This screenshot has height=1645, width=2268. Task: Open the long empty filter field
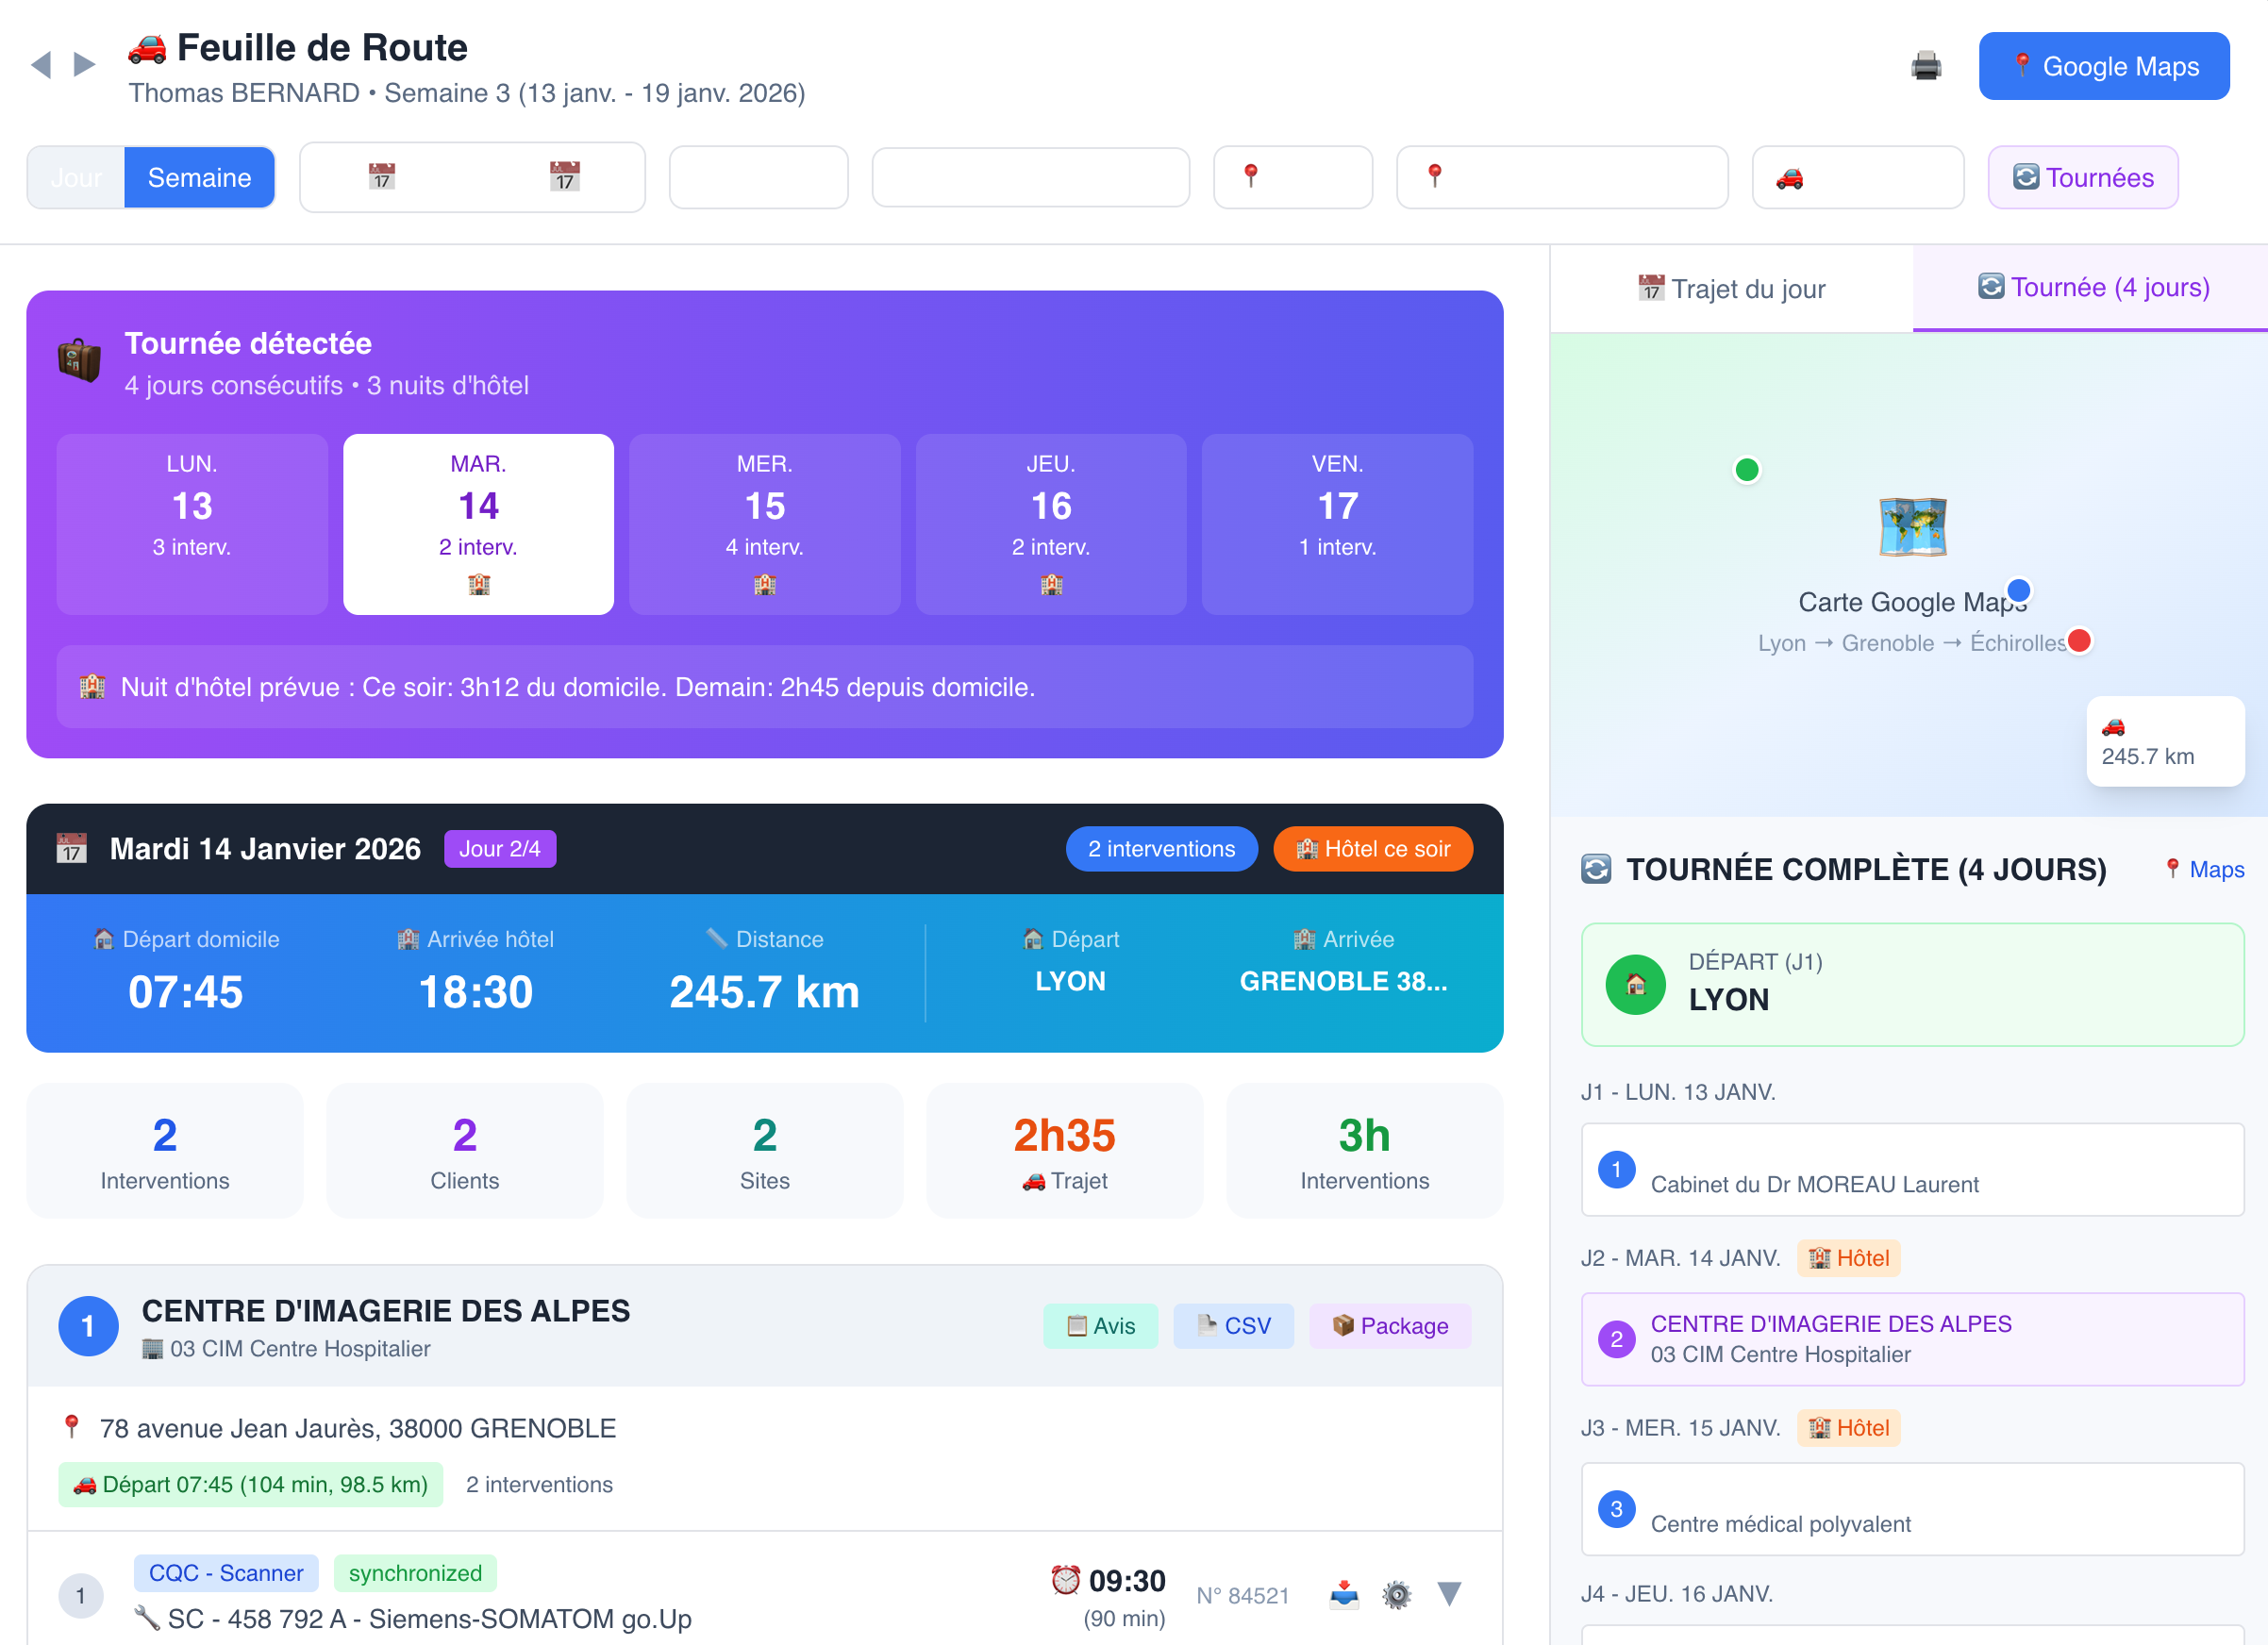pyautogui.click(x=1030, y=178)
